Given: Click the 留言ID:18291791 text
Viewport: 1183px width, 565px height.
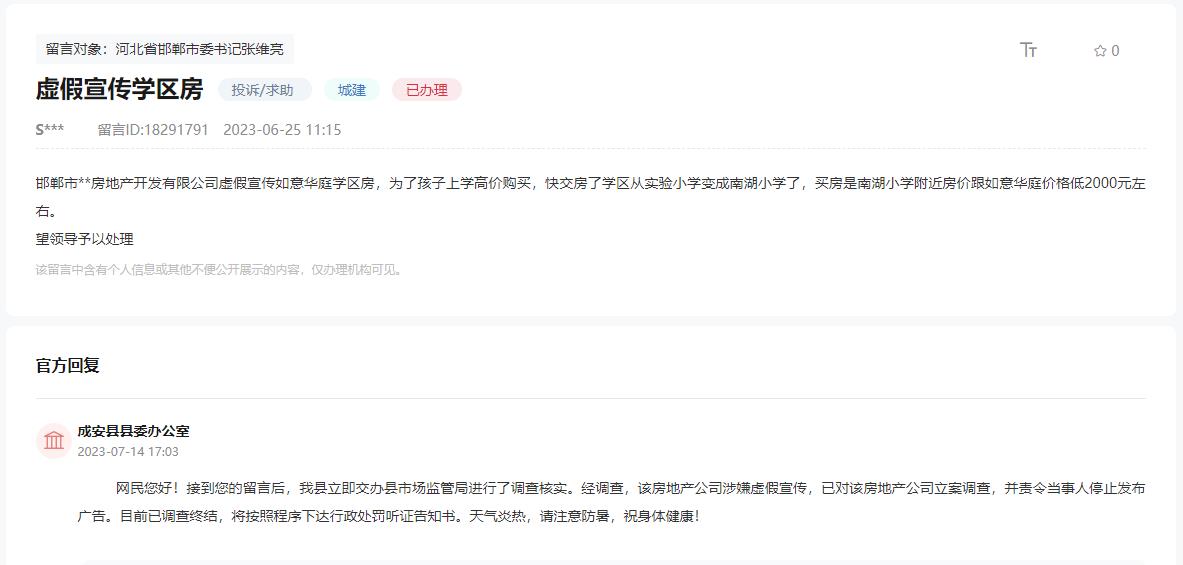Looking at the screenshot, I should (153, 130).
